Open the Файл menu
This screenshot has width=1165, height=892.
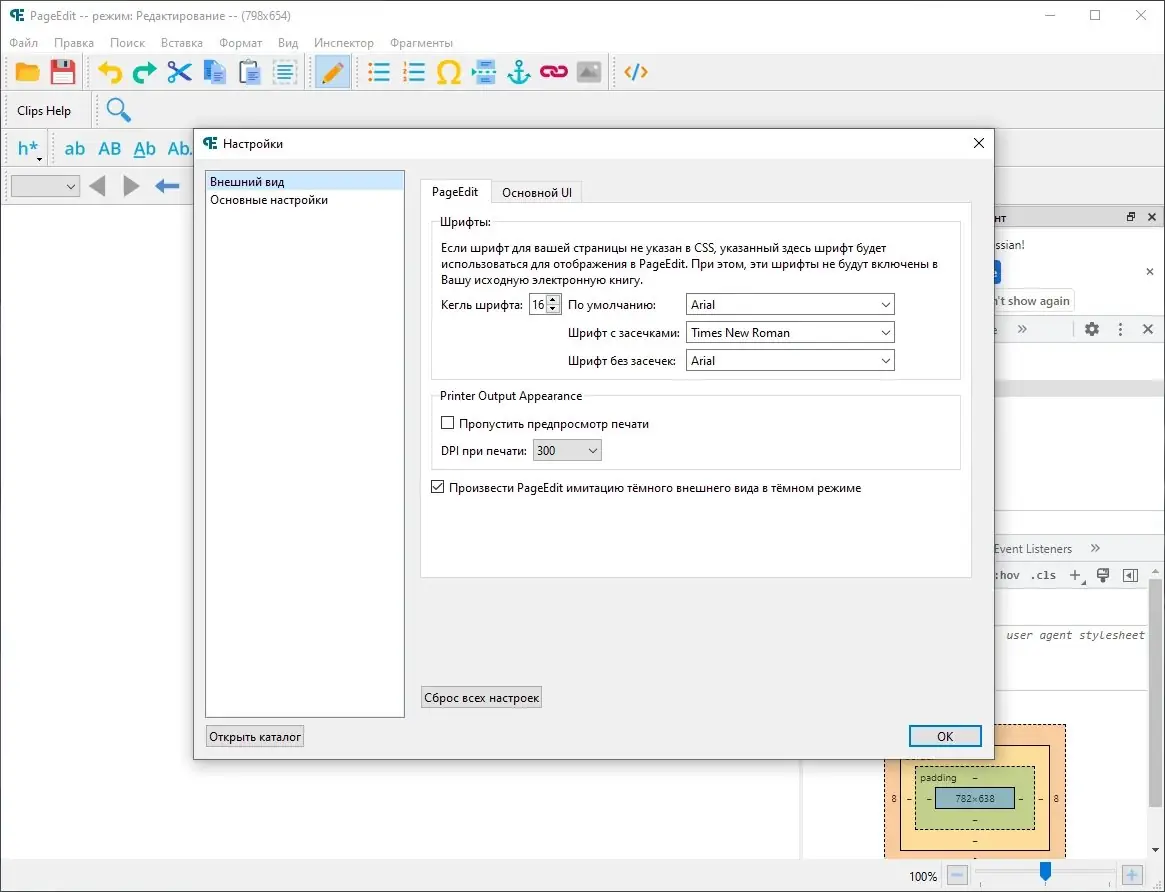click(x=24, y=43)
